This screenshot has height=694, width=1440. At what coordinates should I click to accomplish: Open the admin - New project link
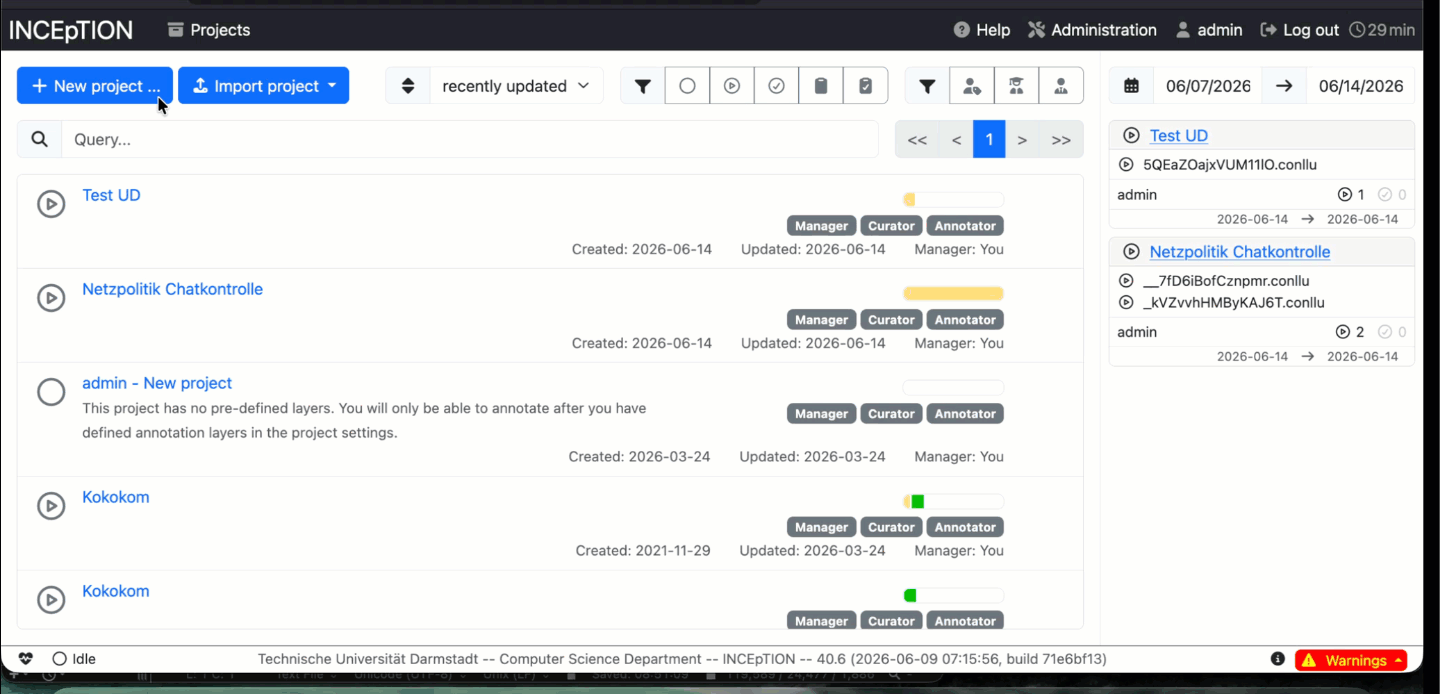(x=157, y=383)
